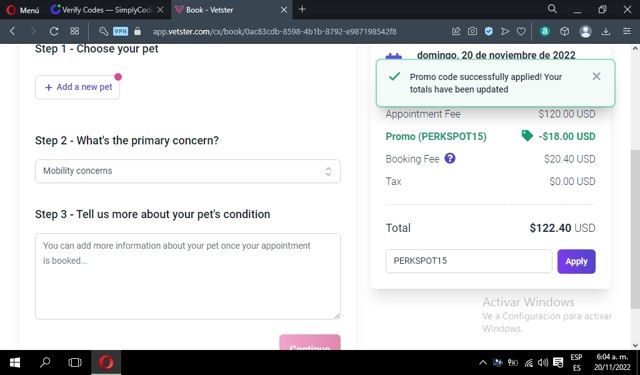Click the Opera taskbar icon
This screenshot has width=640, height=375.
pyautogui.click(x=106, y=362)
